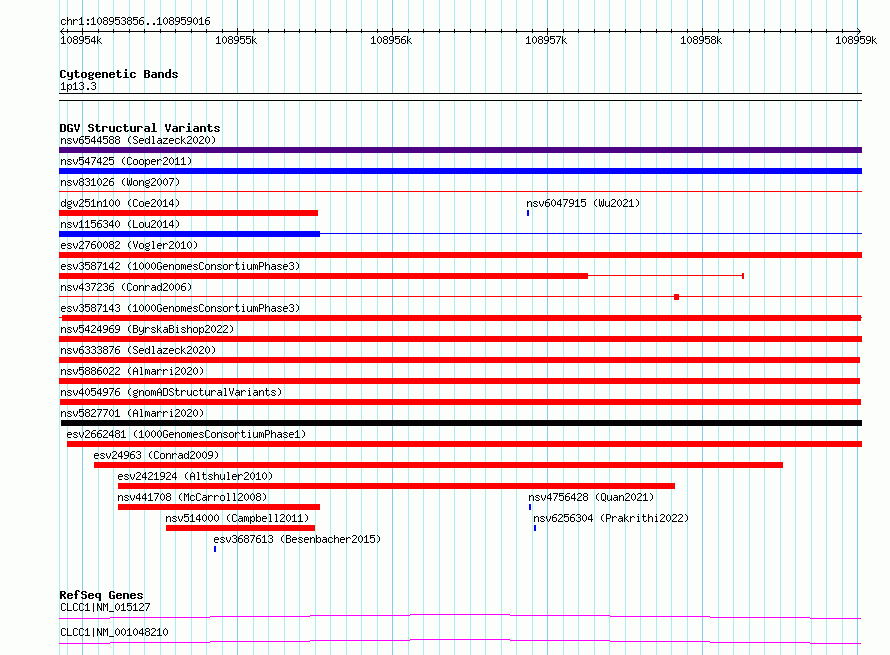The image size is (890, 655).
Task: Click the RefSeq Genes track heading
Action: click(x=101, y=595)
